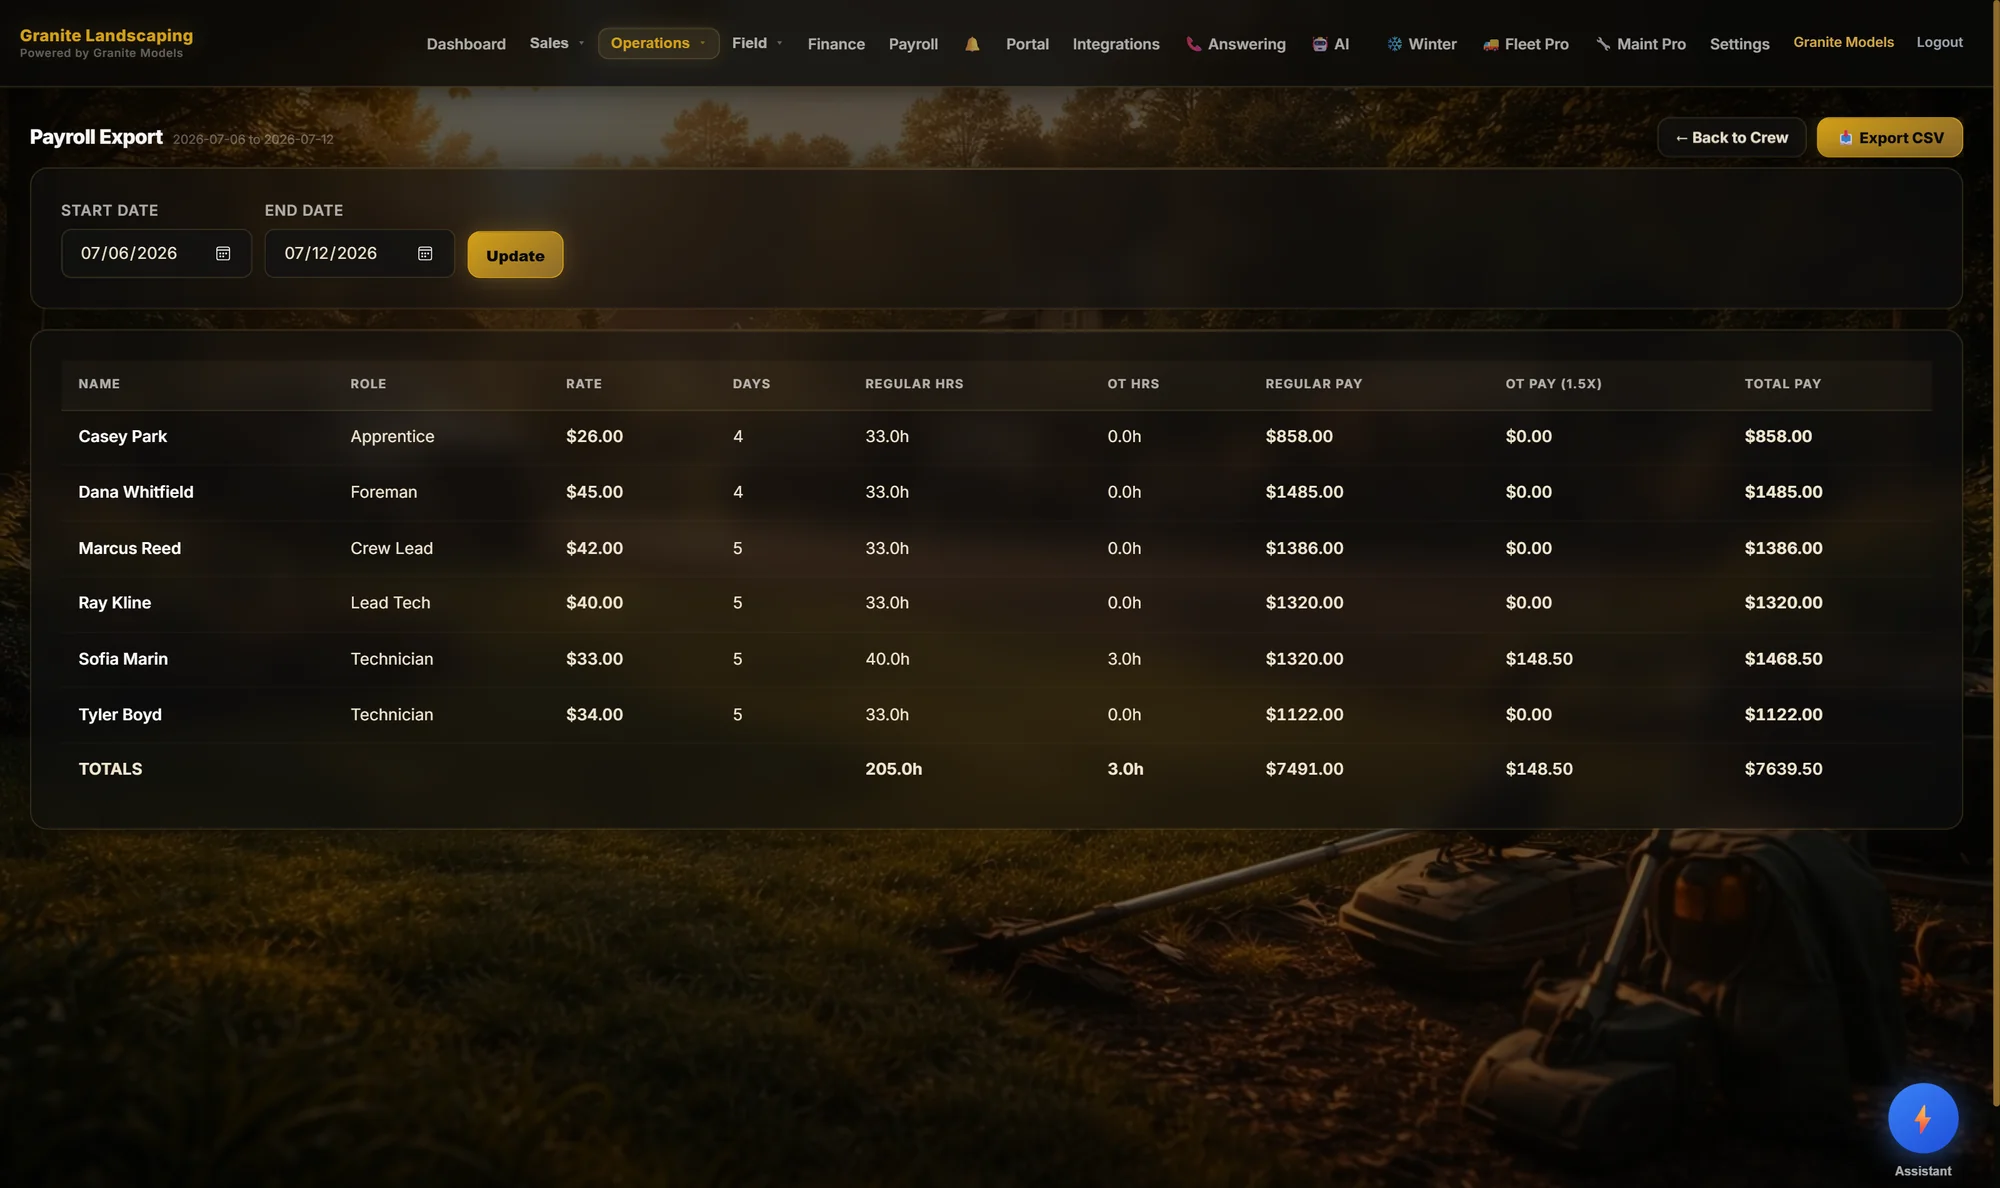Click the $7491.00 total regular pay
2000x1188 pixels.
(x=1304, y=769)
